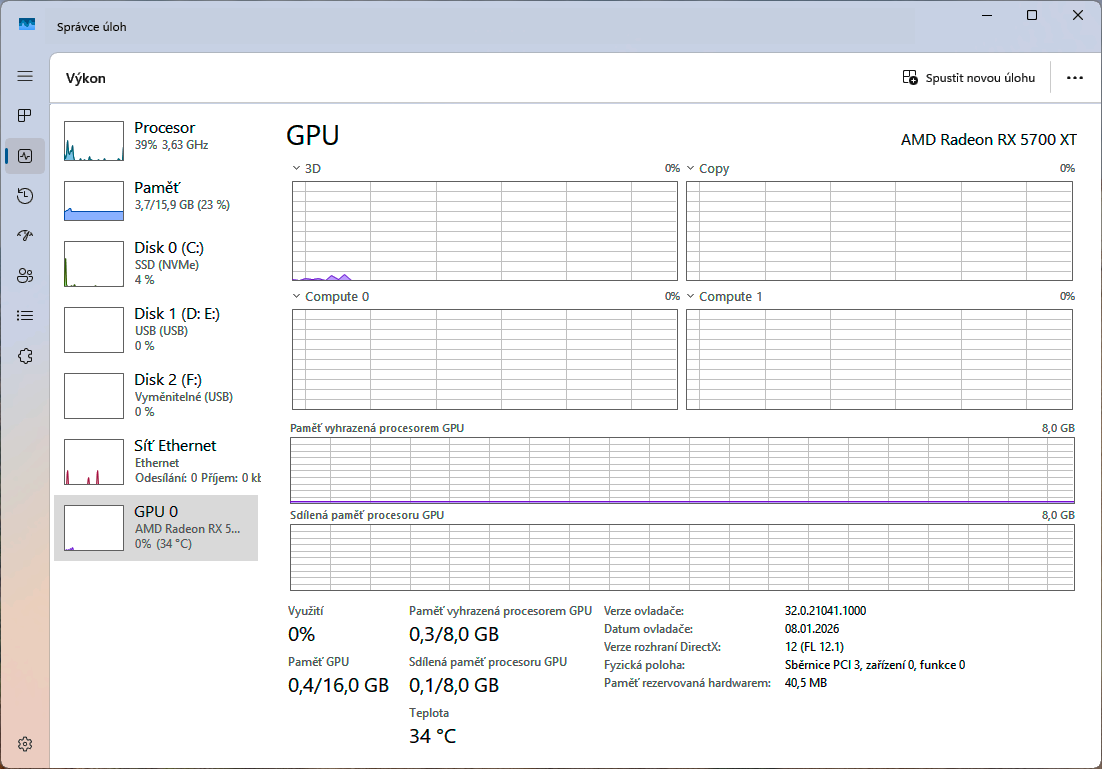Expand the Compute 1 graph dropdown
This screenshot has width=1102, height=769.
[x=691, y=297]
